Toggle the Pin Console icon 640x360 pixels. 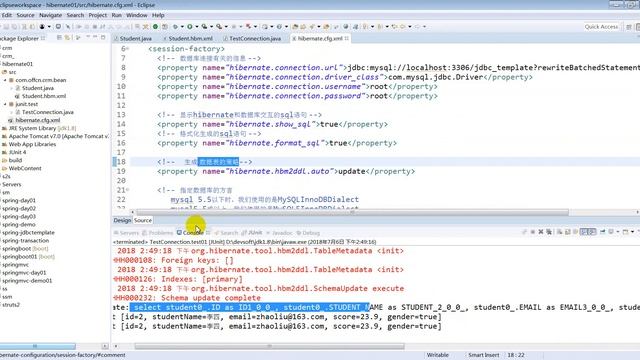(602, 232)
